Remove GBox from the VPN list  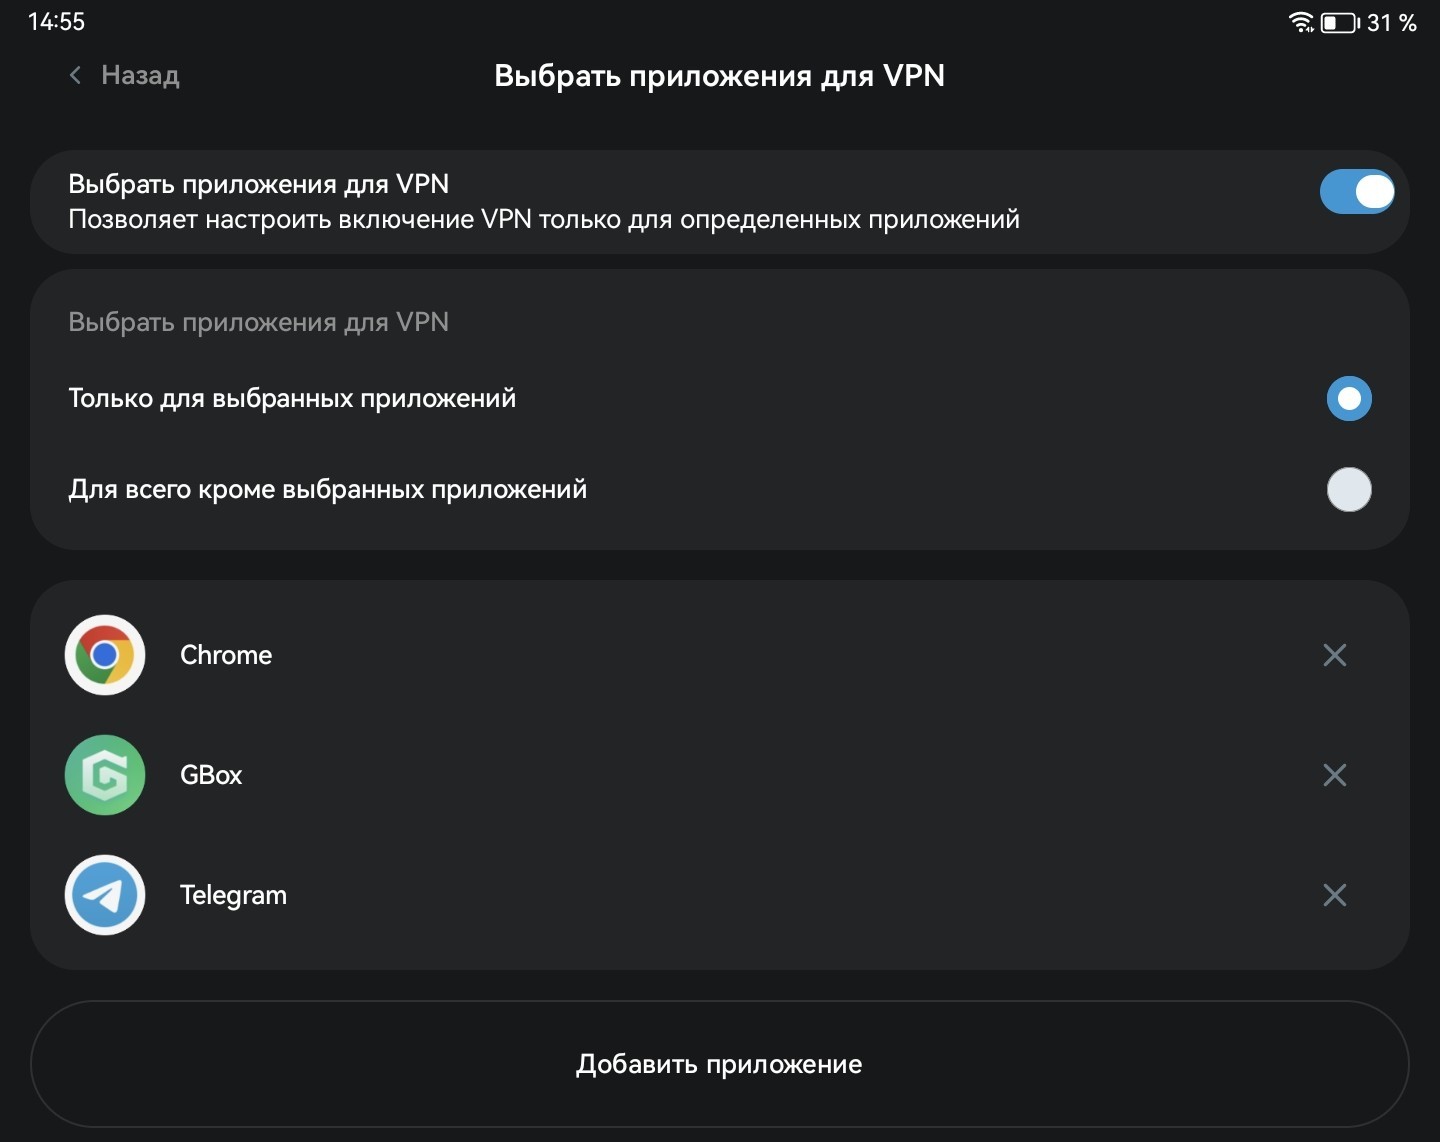[x=1335, y=775]
